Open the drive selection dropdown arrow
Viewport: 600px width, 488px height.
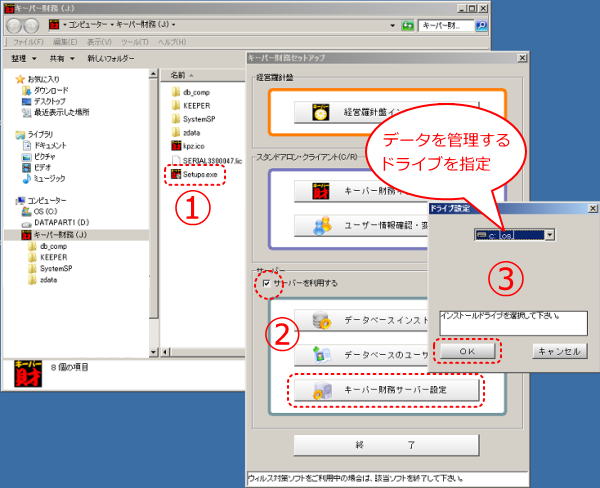pos(549,235)
